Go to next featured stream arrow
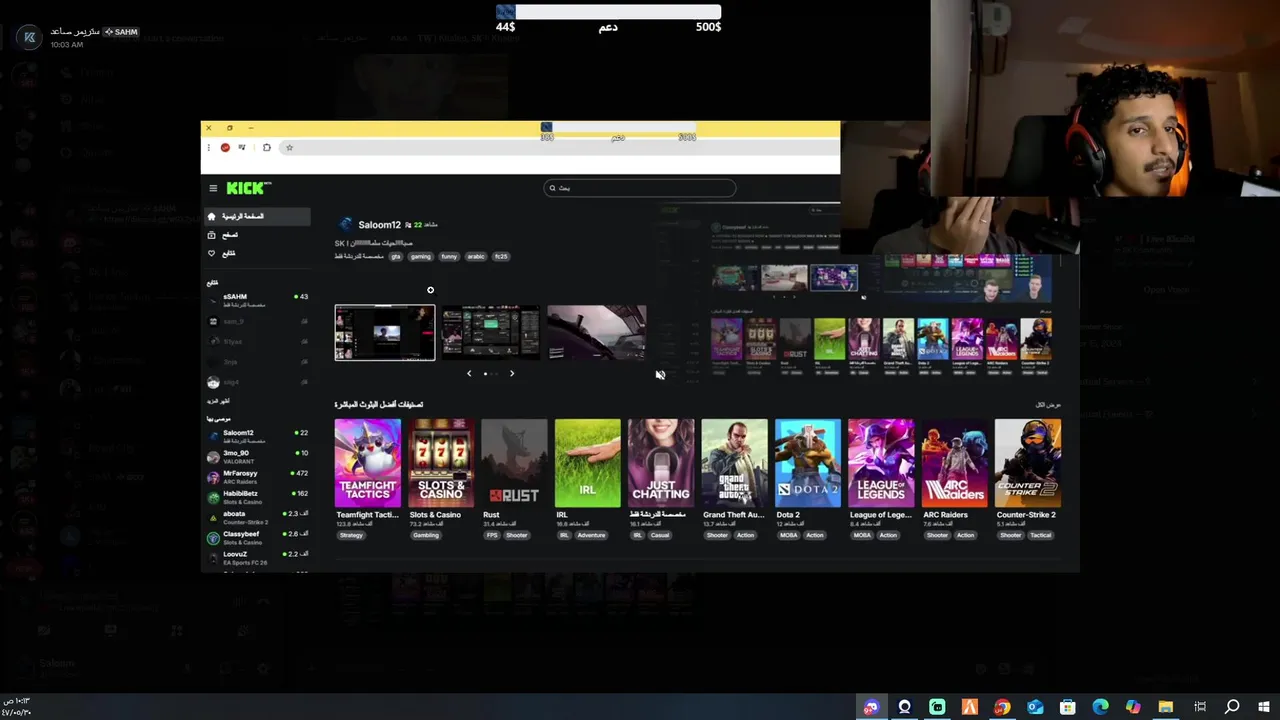Viewport: 1280px width, 720px height. click(x=511, y=374)
